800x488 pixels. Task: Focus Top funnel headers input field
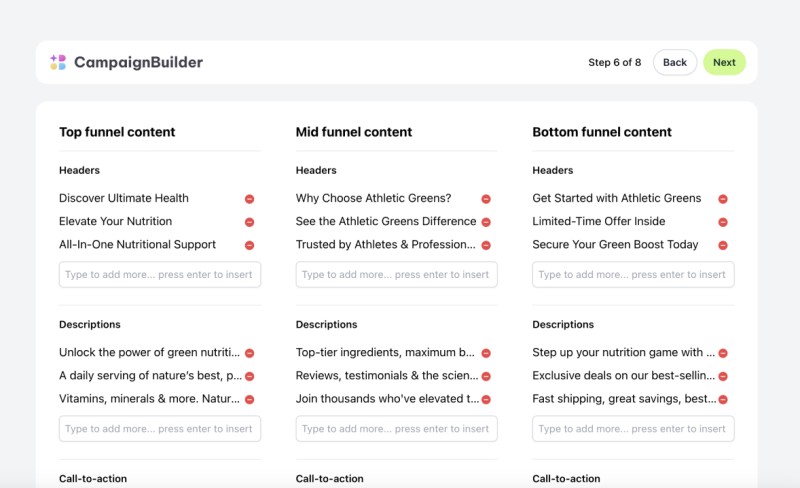pyautogui.click(x=160, y=275)
